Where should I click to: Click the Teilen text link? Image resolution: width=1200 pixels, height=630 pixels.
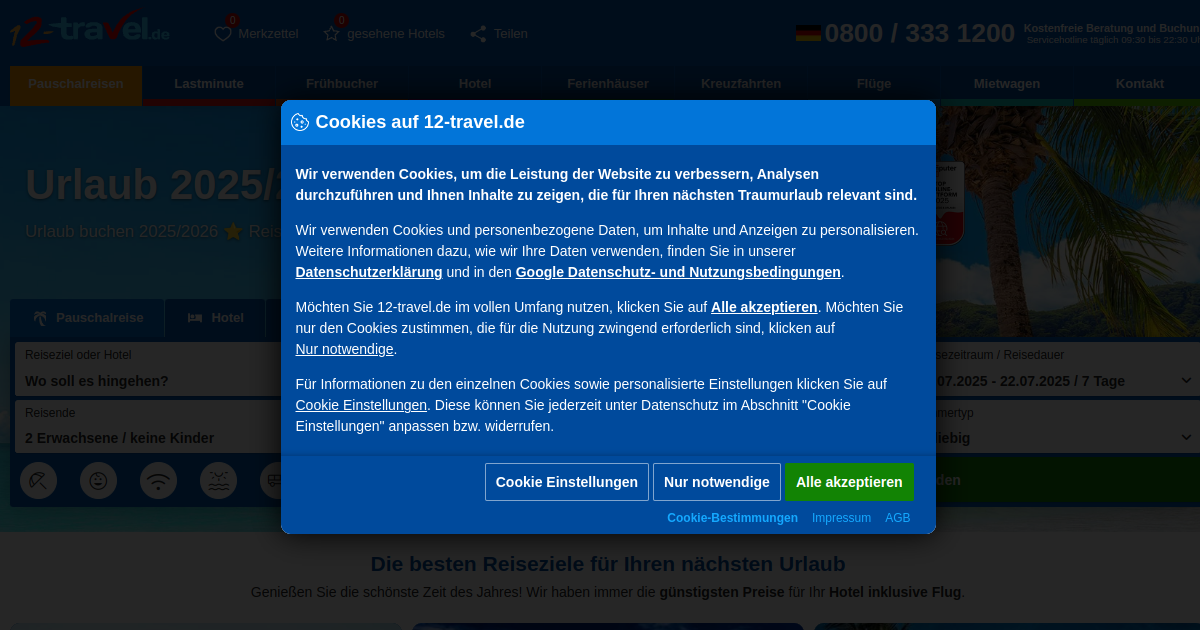tap(511, 34)
